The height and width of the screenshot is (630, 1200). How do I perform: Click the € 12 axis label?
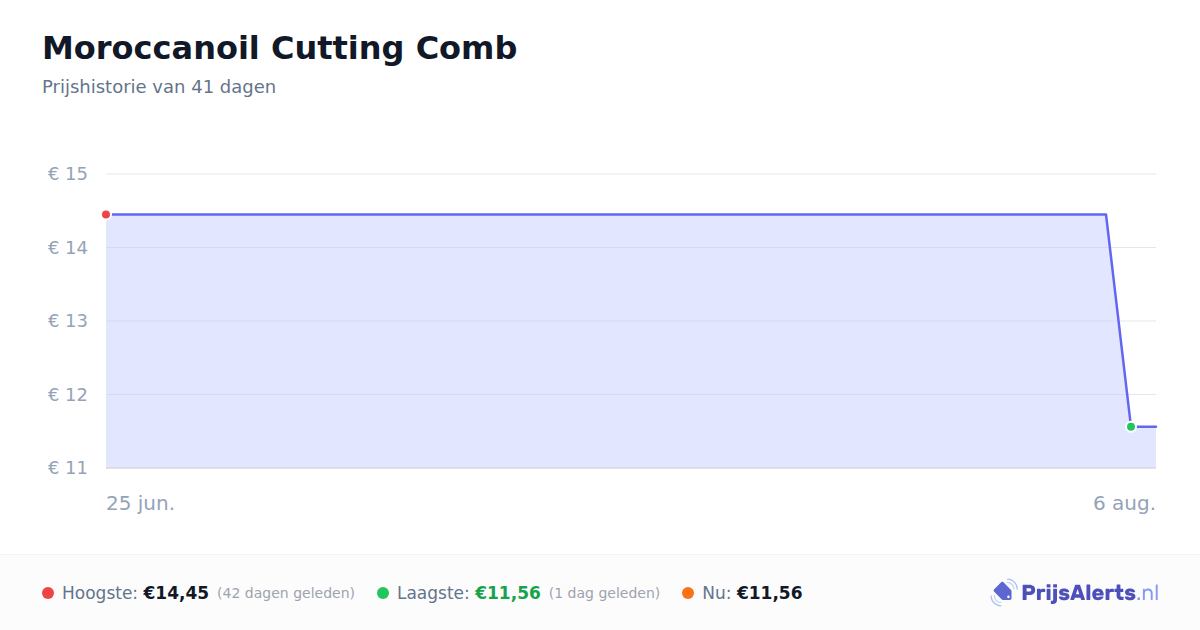click(x=68, y=394)
